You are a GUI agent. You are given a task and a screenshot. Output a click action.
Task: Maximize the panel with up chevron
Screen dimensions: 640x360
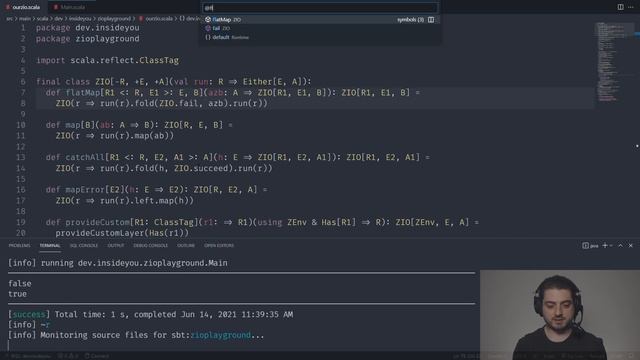point(620,245)
